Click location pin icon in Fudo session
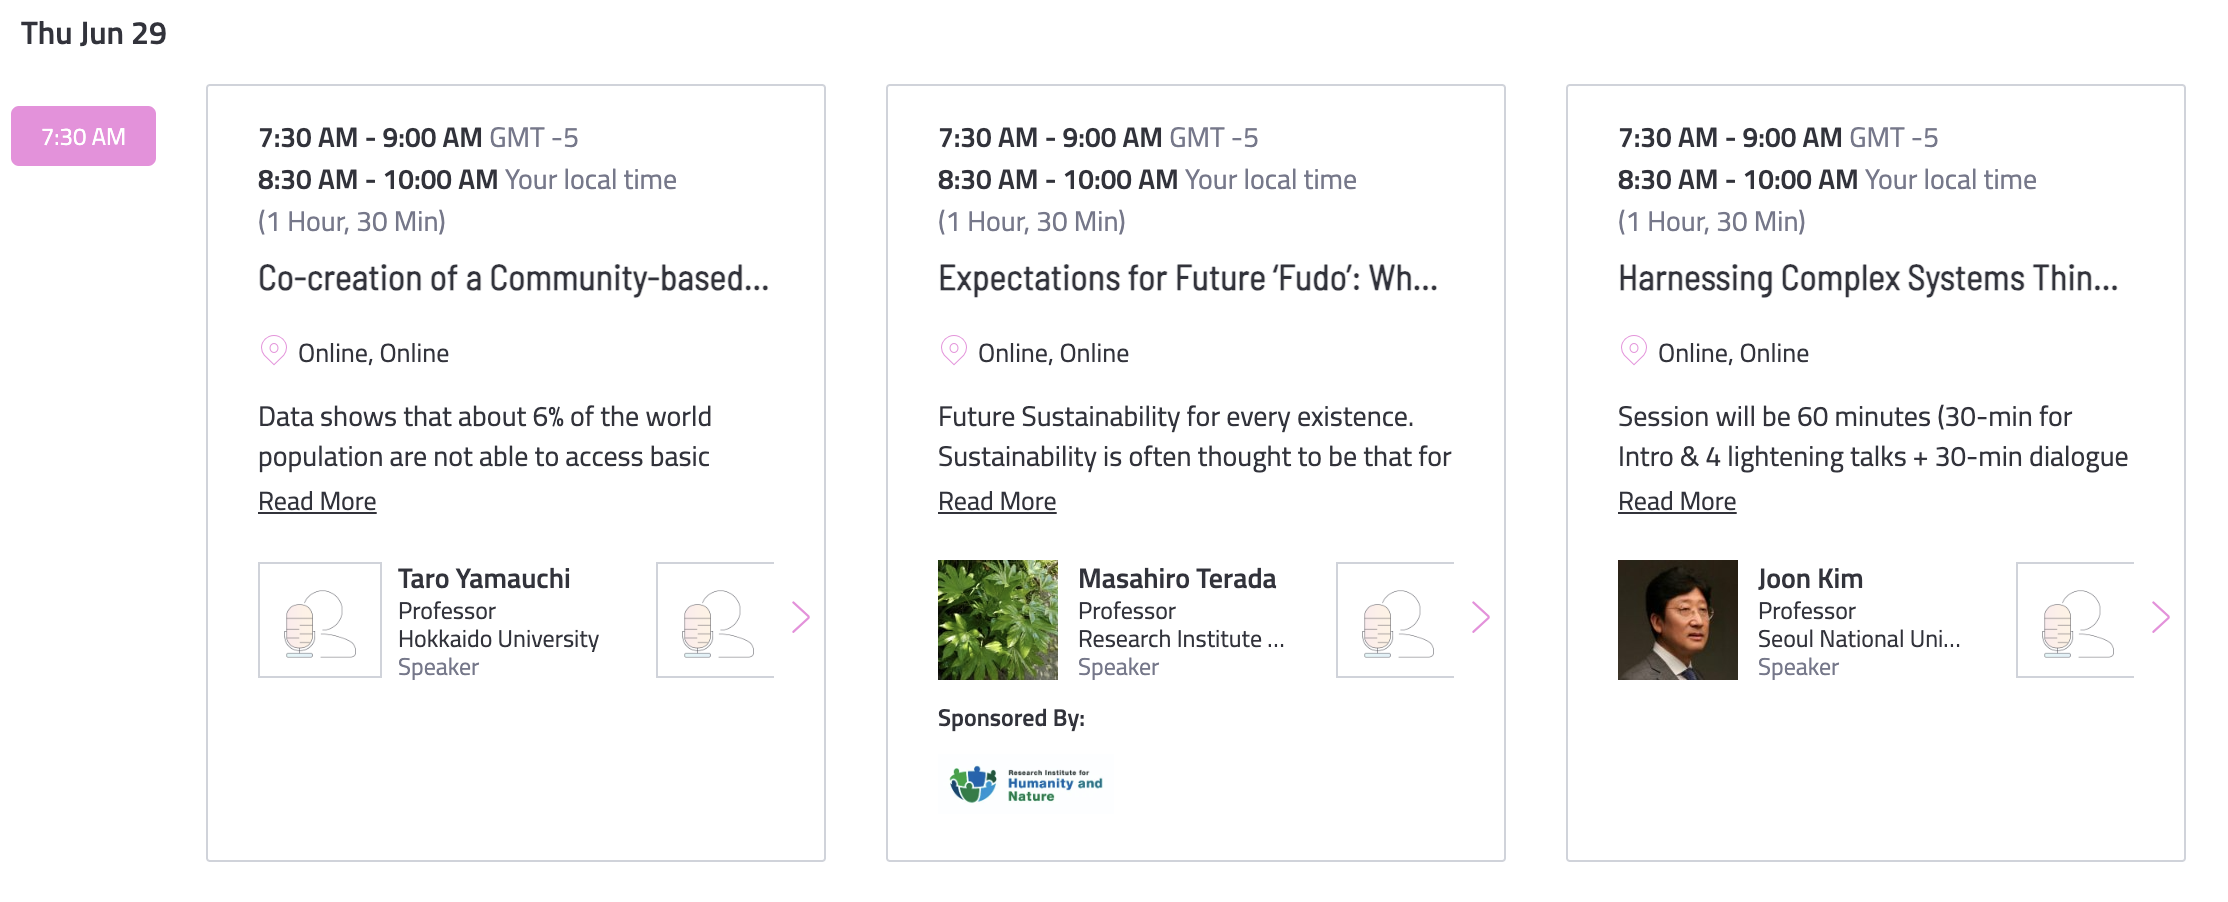Image resolution: width=2228 pixels, height=902 pixels. coord(953,351)
